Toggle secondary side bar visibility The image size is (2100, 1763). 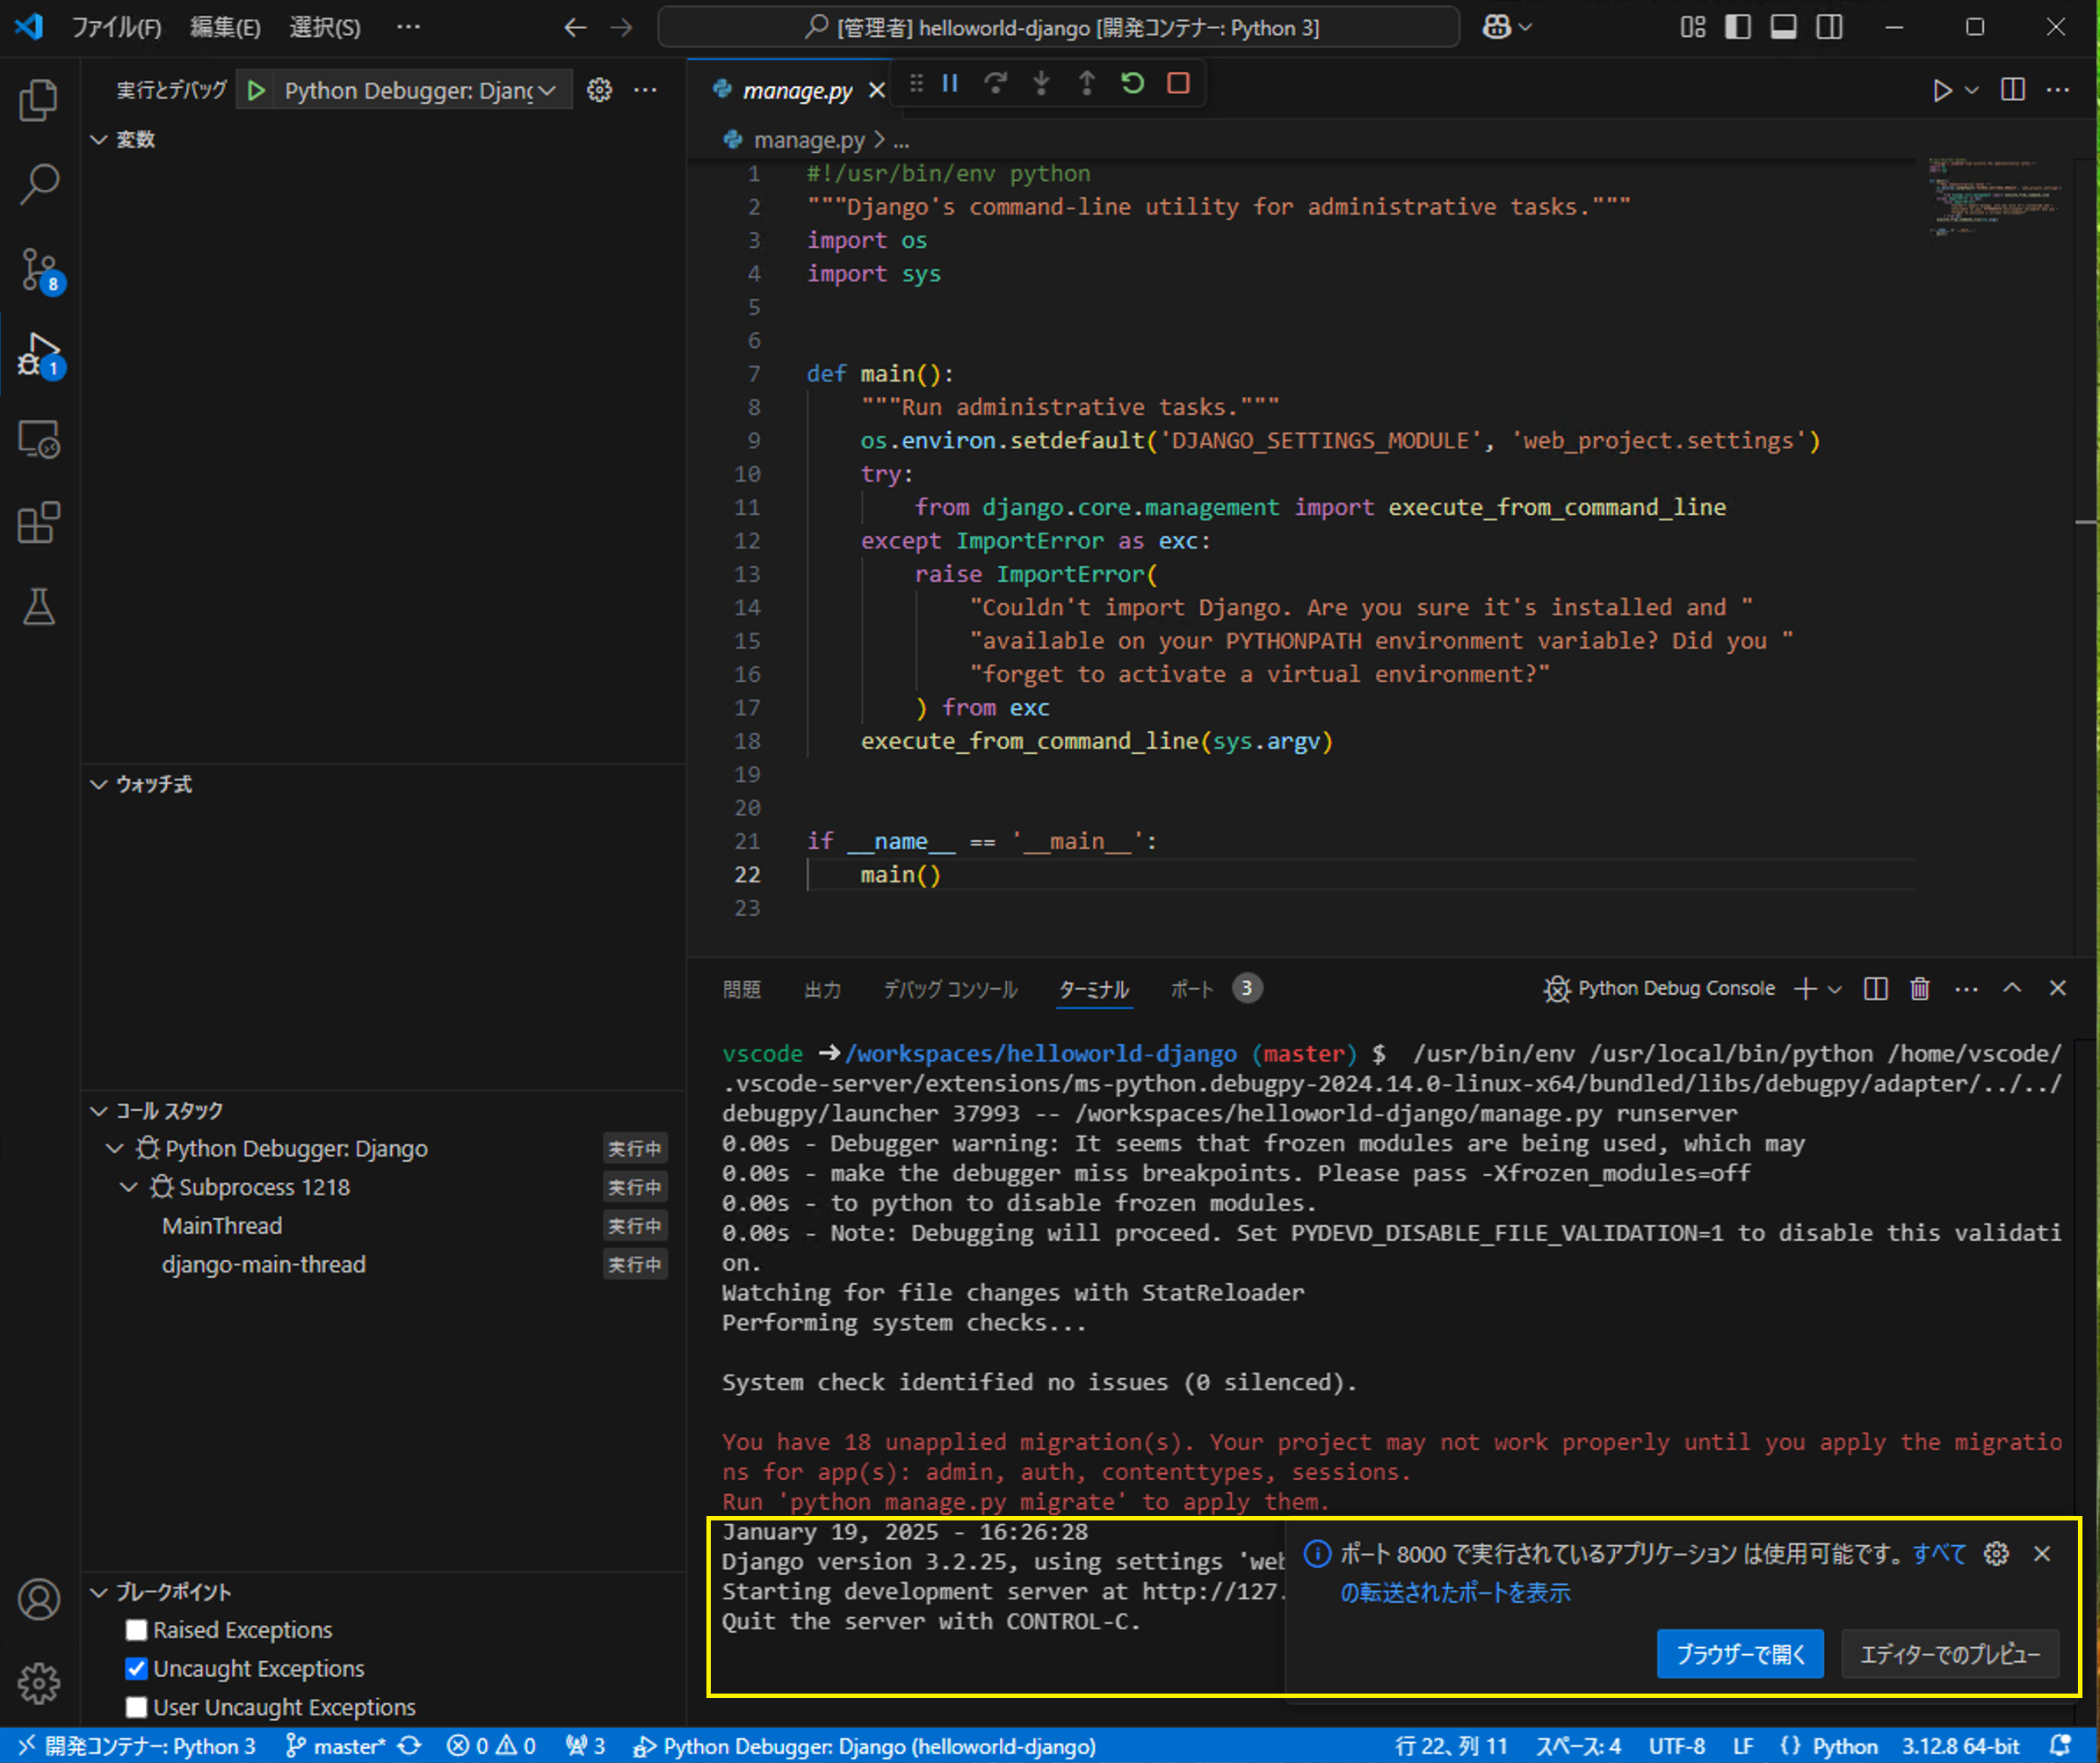(x=1830, y=27)
